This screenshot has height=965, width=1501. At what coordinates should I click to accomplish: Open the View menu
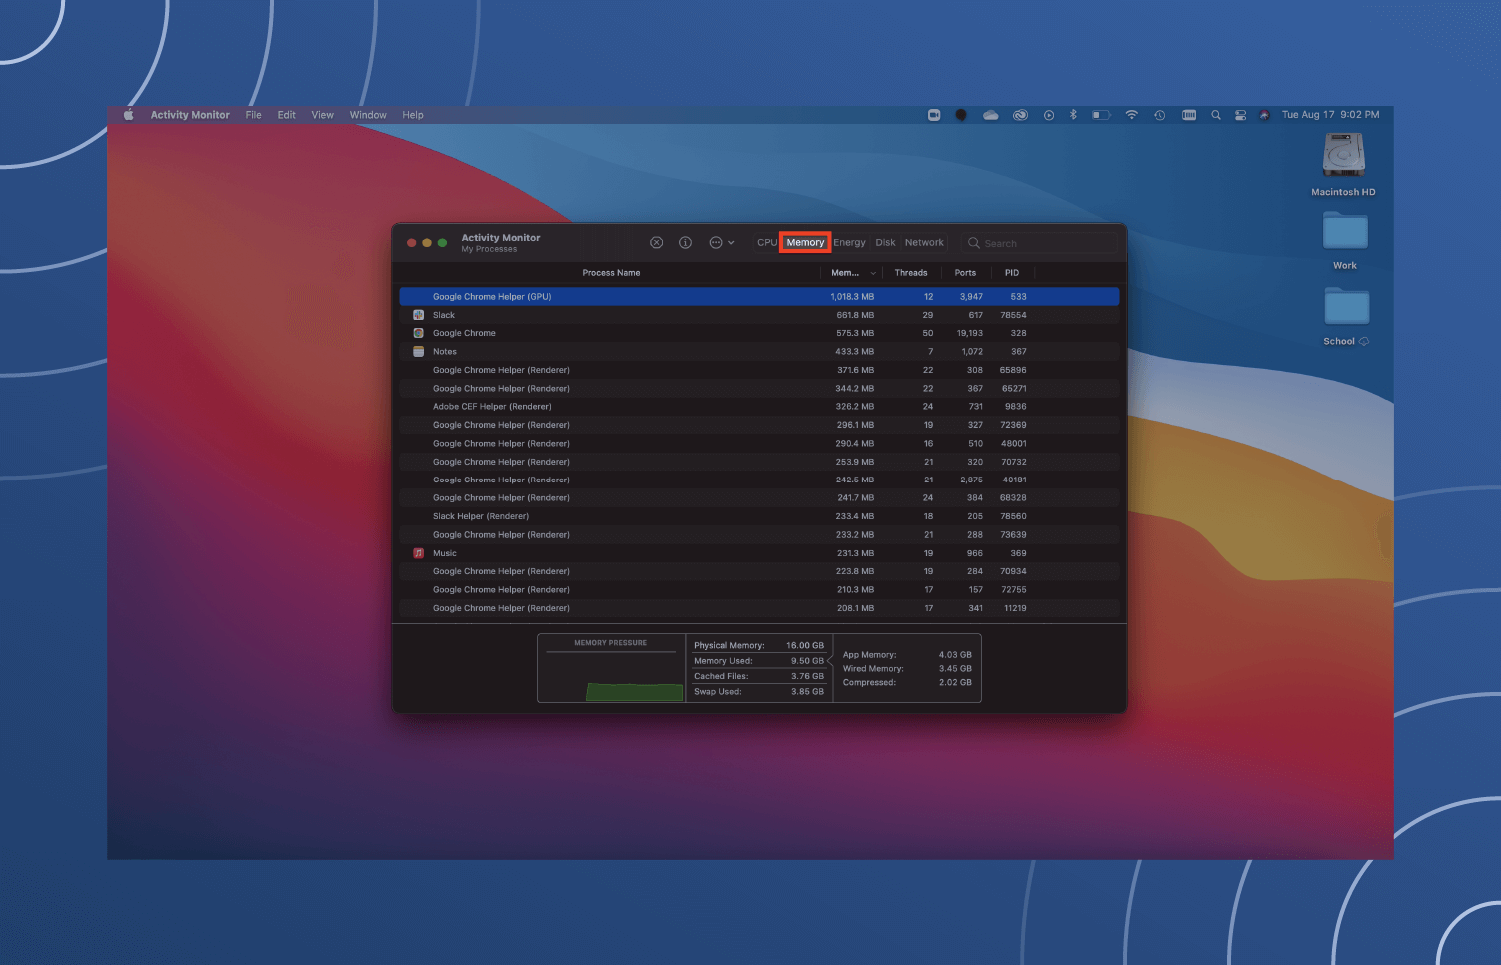coord(322,114)
